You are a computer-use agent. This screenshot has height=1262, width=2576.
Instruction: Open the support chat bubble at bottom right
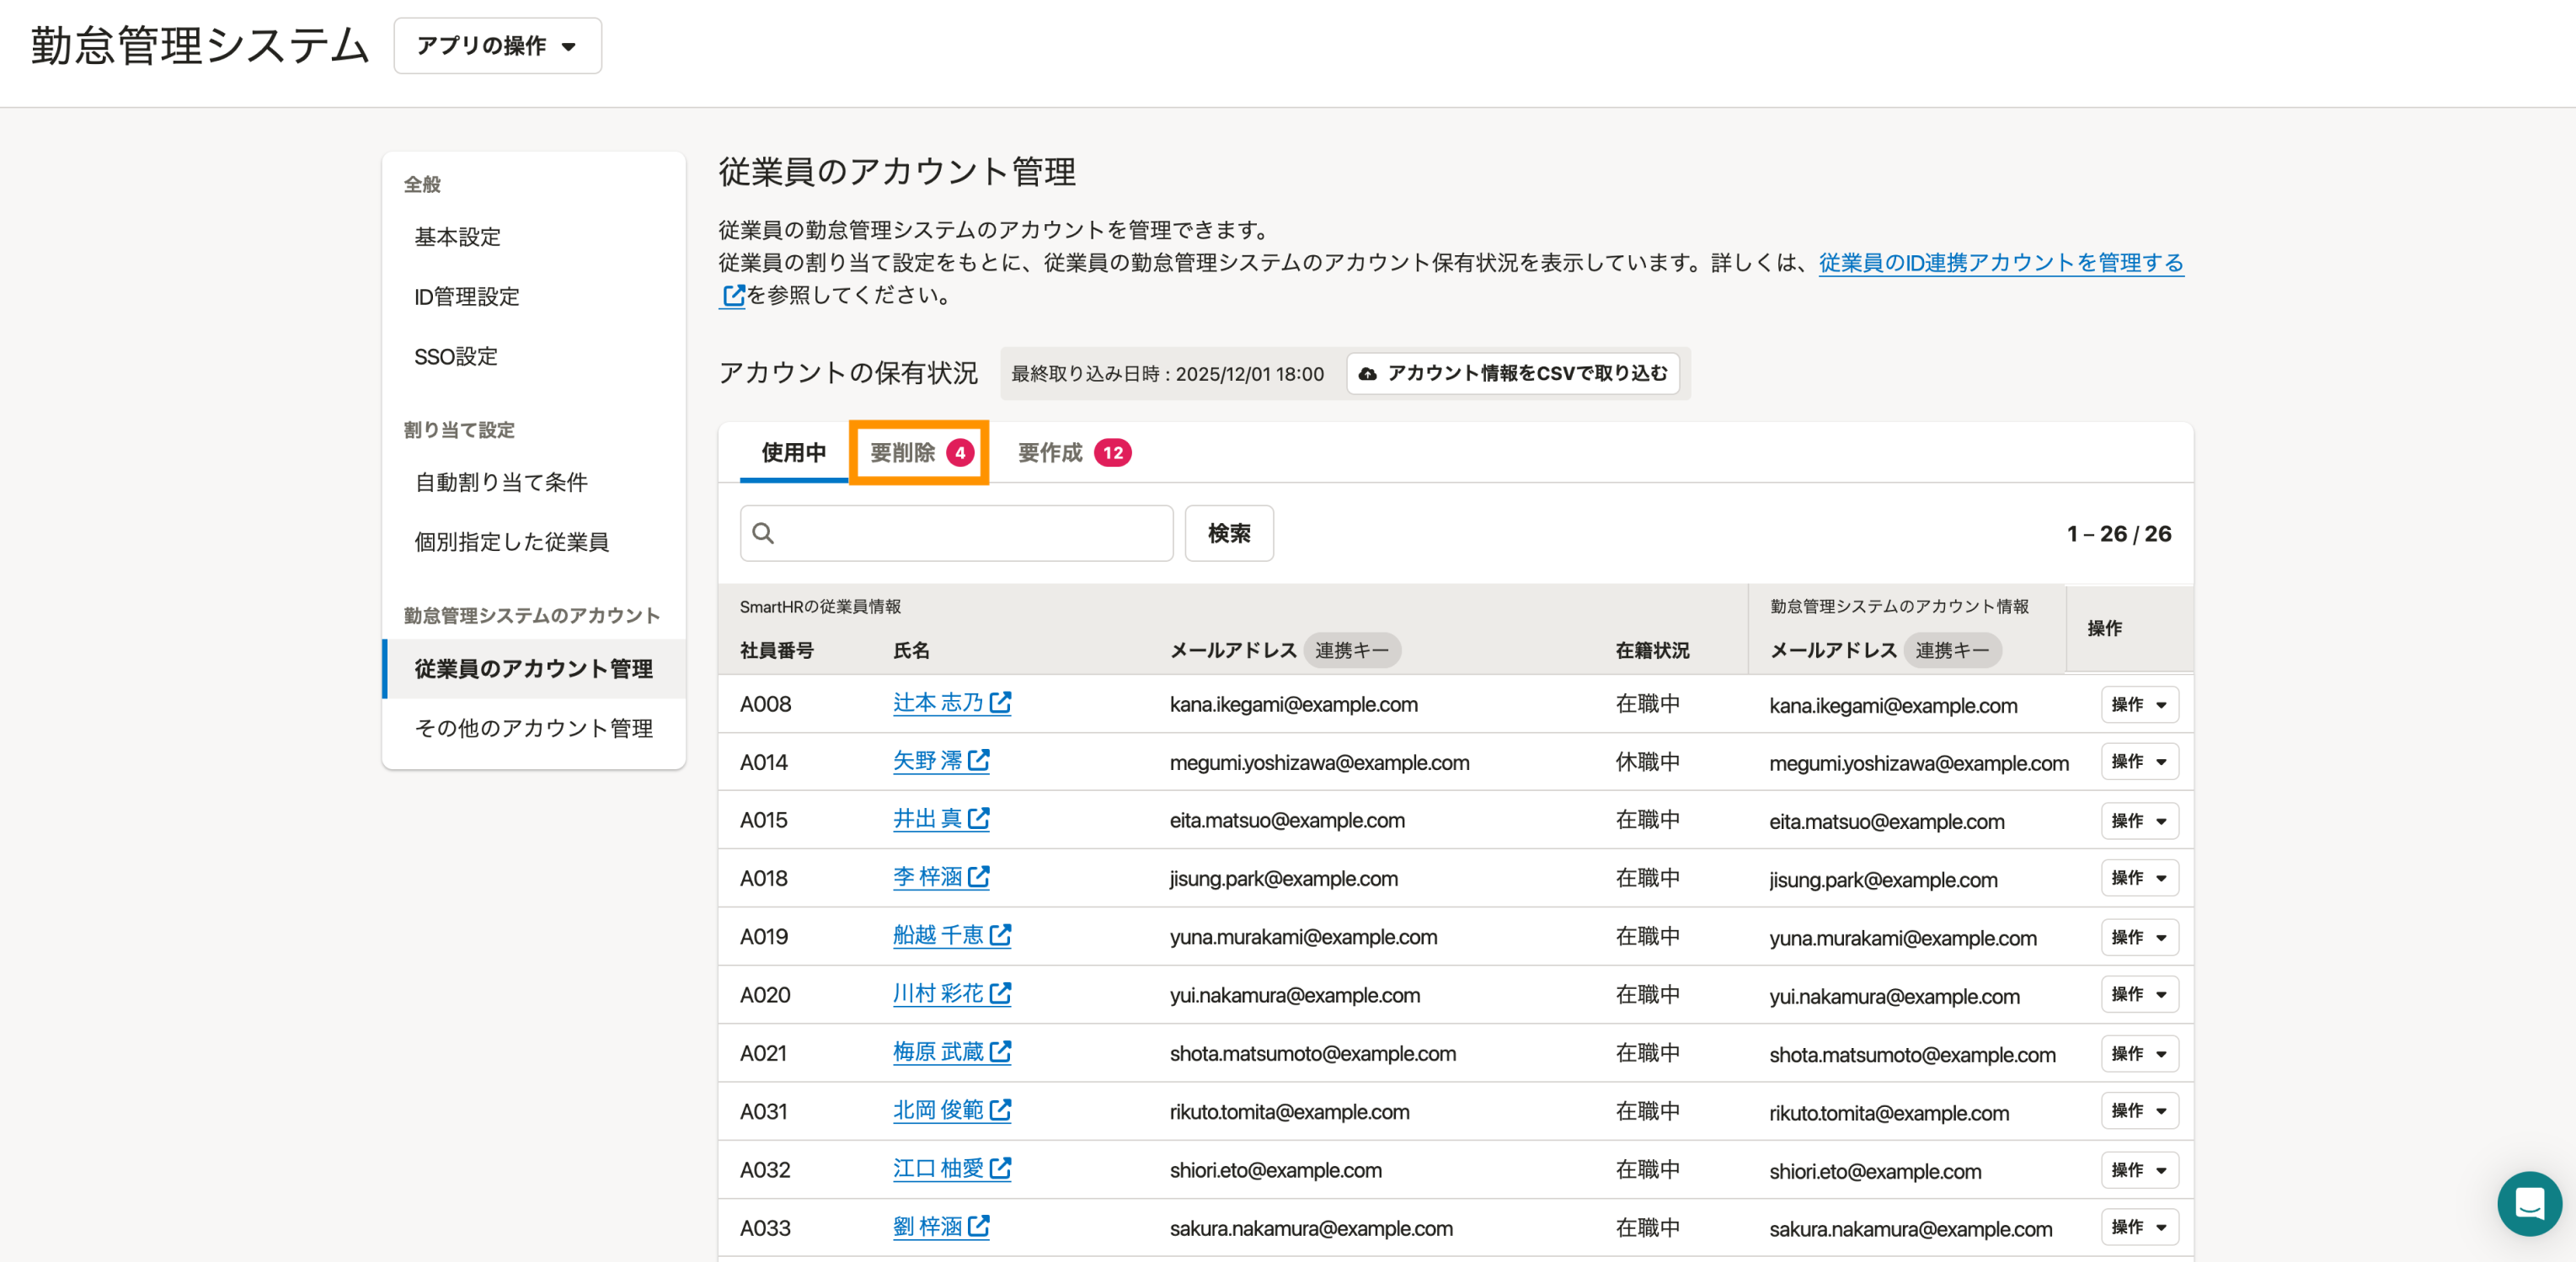point(2530,1204)
